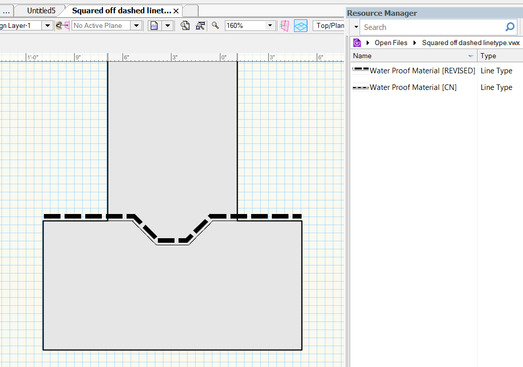Image resolution: width=523 pixels, height=367 pixels.
Task: Expand the dropdown next to page icon
Action: [168, 25]
